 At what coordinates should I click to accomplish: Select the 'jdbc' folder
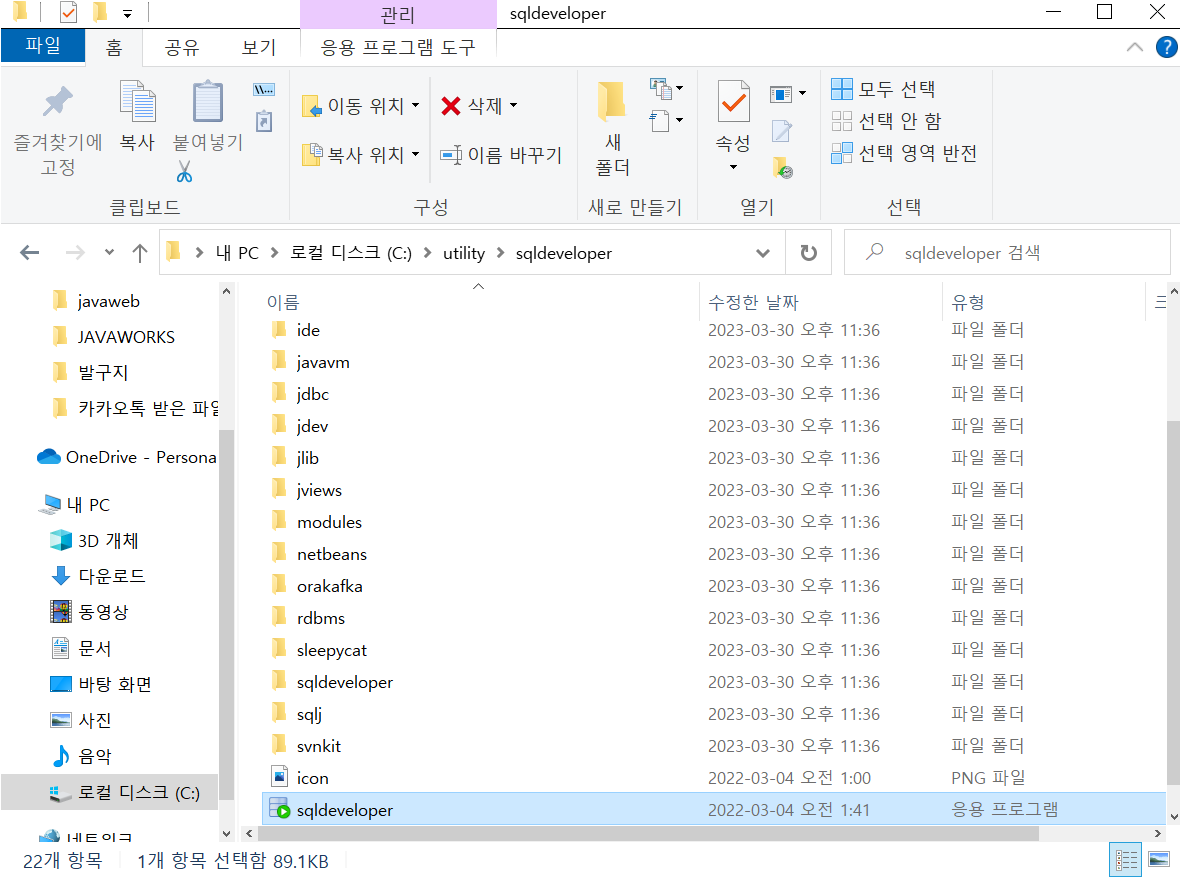(x=312, y=394)
